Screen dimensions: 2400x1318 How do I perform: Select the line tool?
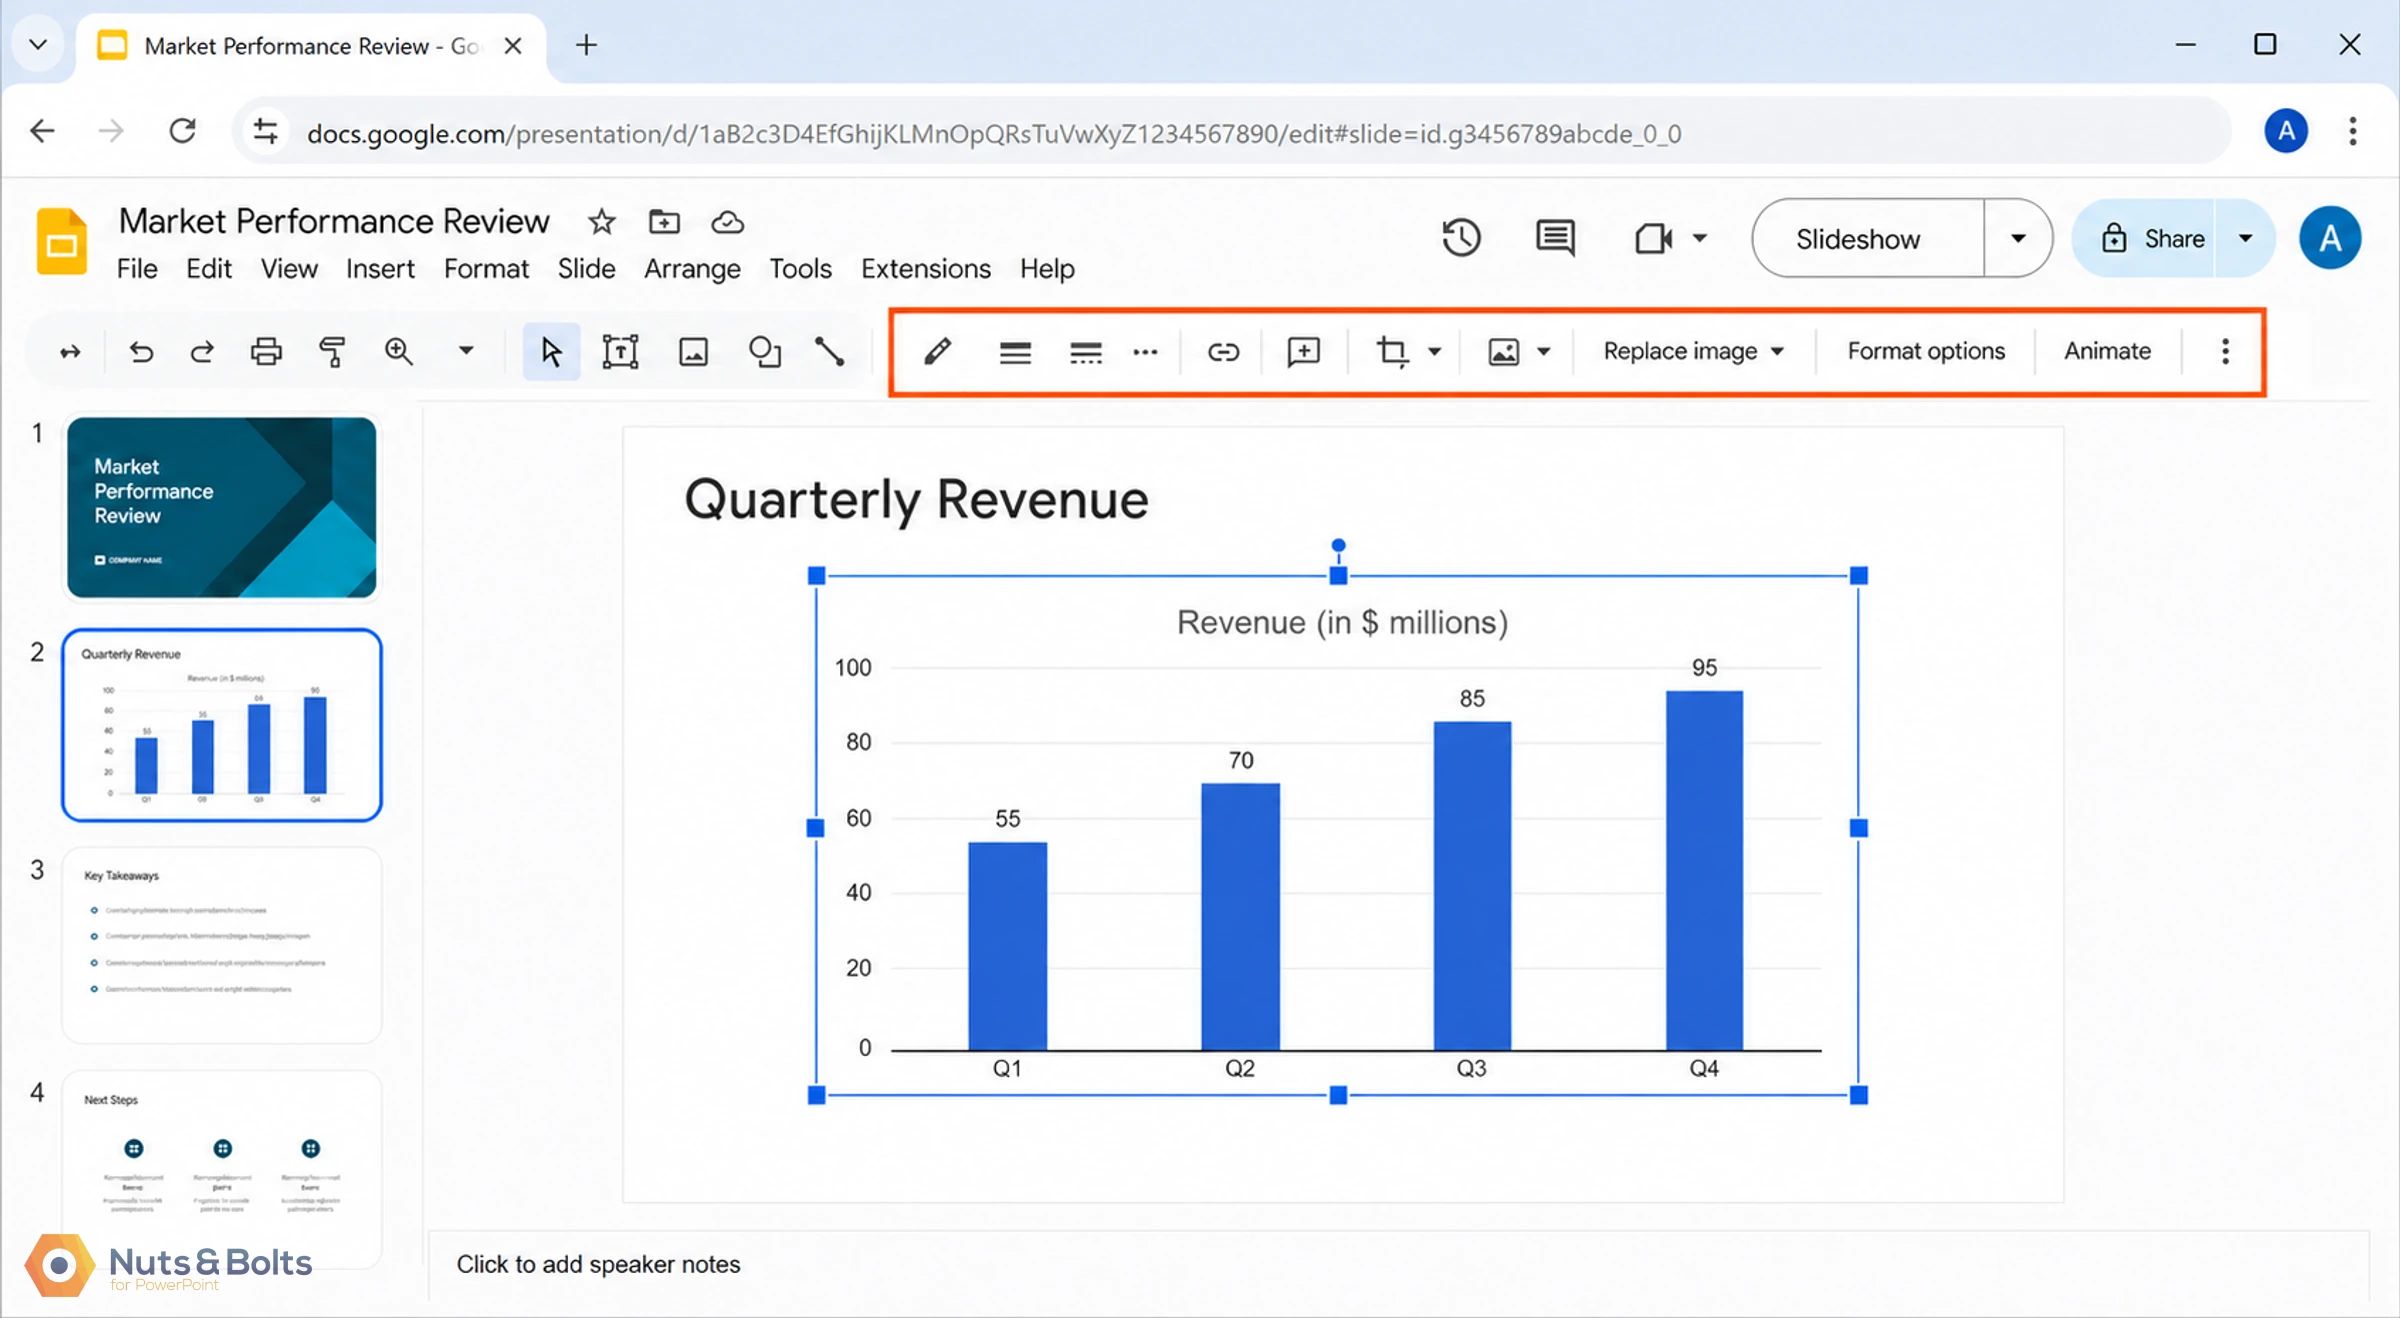pyautogui.click(x=829, y=352)
